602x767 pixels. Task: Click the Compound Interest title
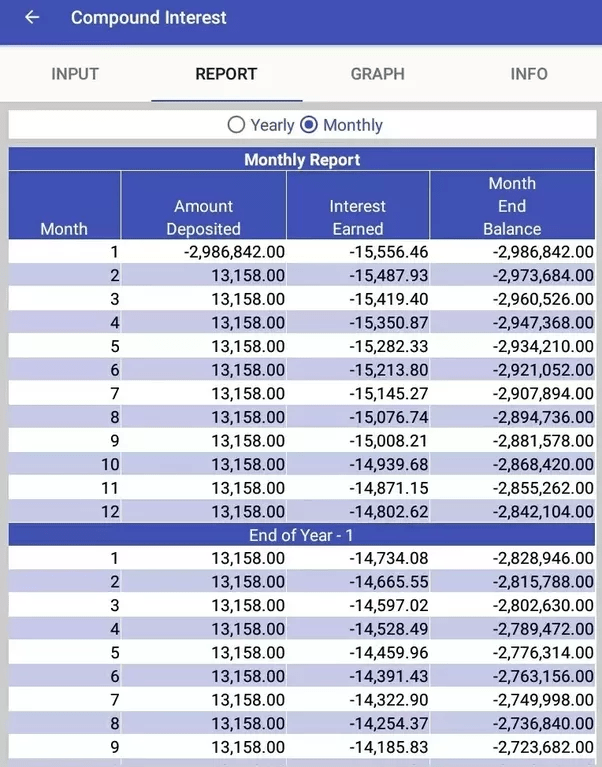pos(149,18)
